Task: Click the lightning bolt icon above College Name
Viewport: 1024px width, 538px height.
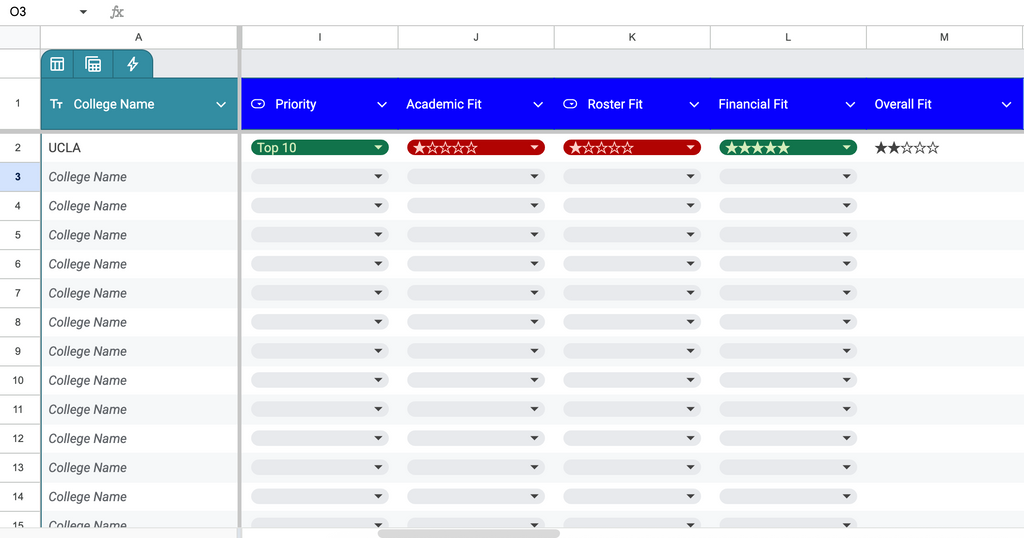Action: pyautogui.click(x=133, y=64)
